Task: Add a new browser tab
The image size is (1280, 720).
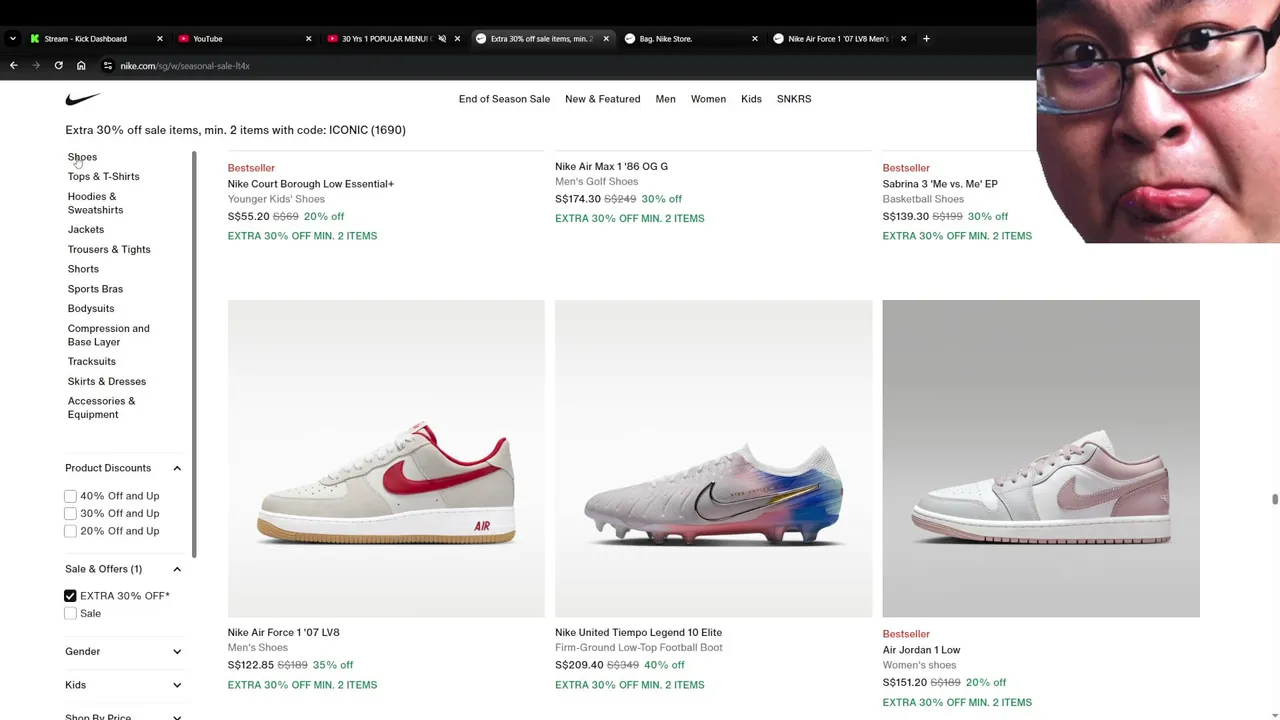Action: 926,39
